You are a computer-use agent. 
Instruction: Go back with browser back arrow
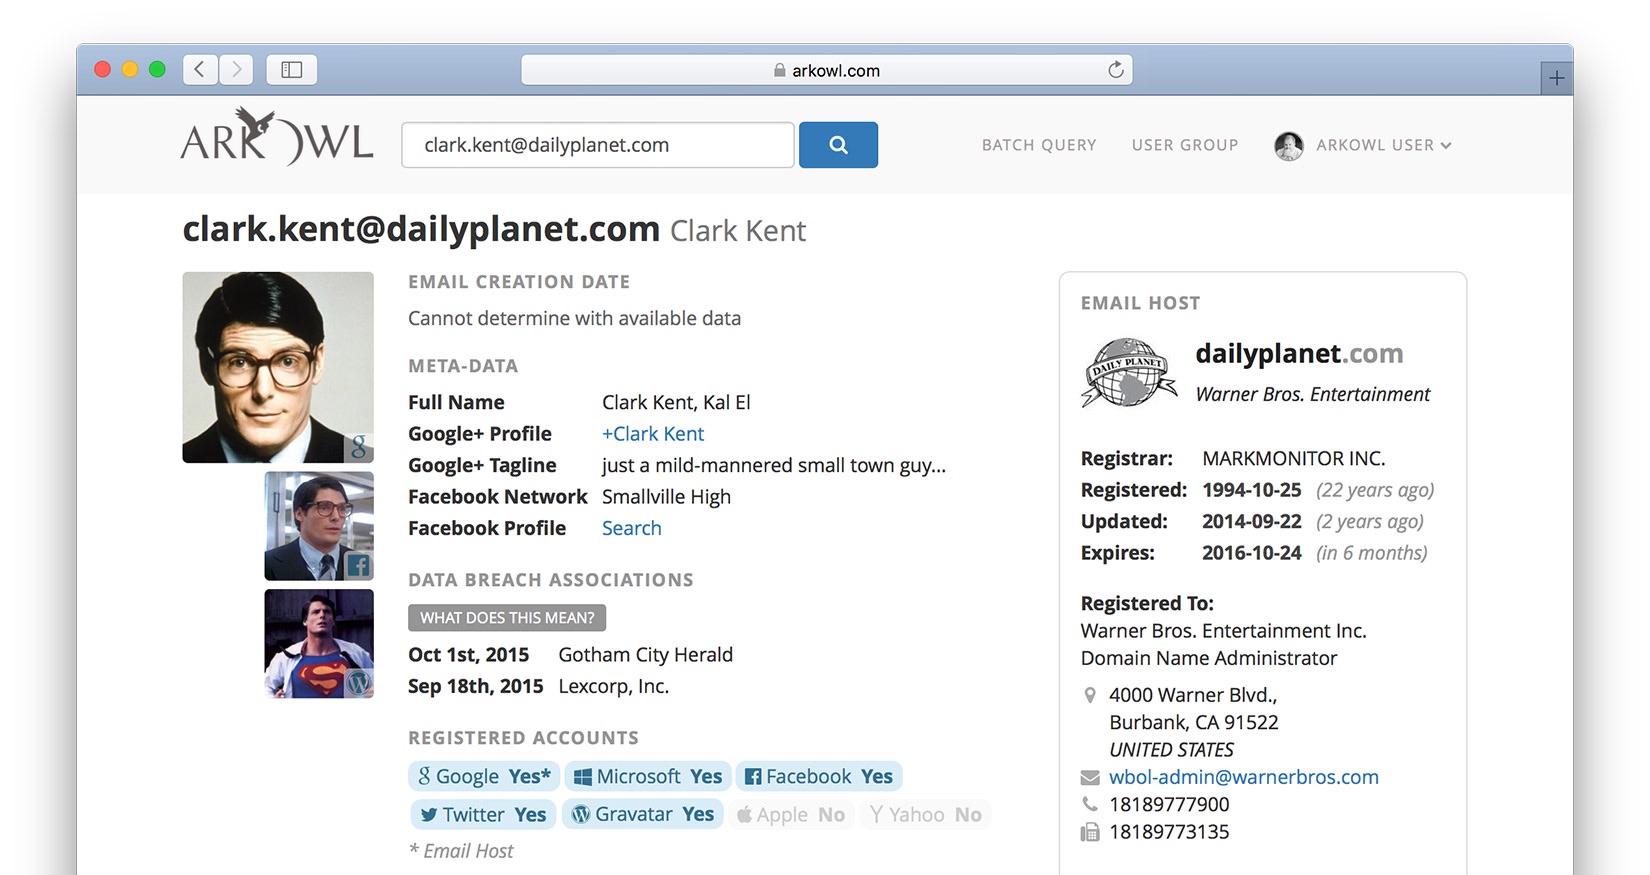[200, 69]
